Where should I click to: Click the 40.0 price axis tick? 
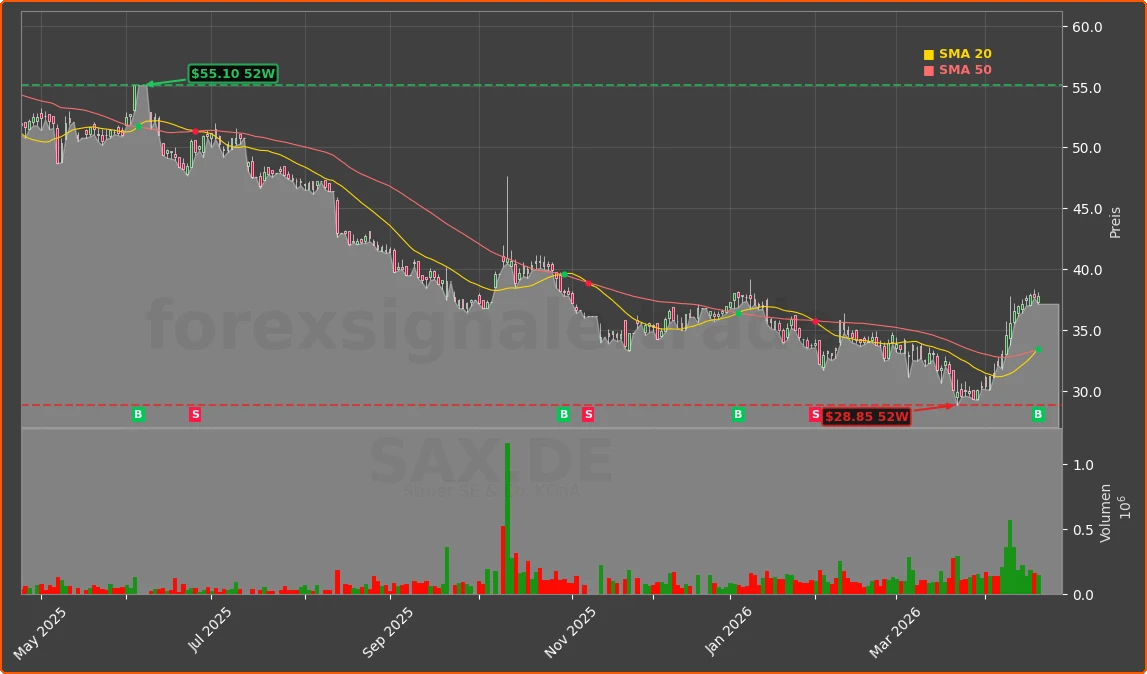pos(1087,270)
